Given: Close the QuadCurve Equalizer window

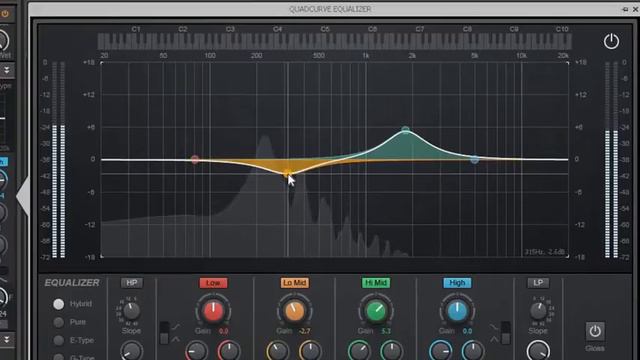Looking at the screenshot, I should click(x=636, y=9).
